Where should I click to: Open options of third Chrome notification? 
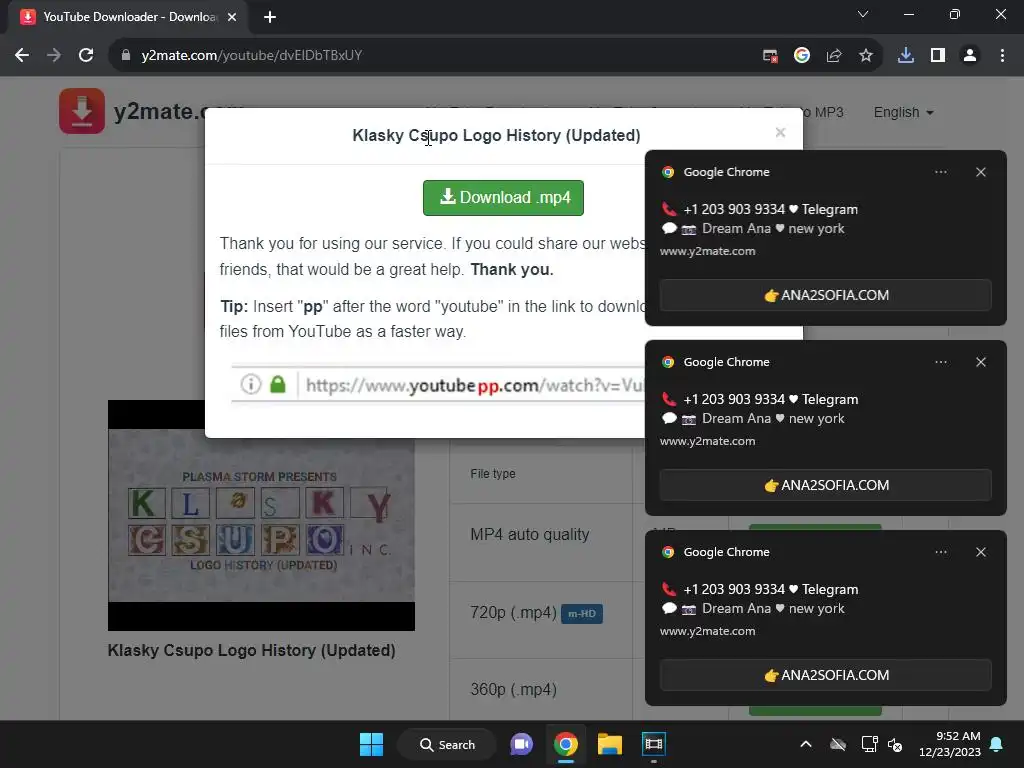(940, 552)
